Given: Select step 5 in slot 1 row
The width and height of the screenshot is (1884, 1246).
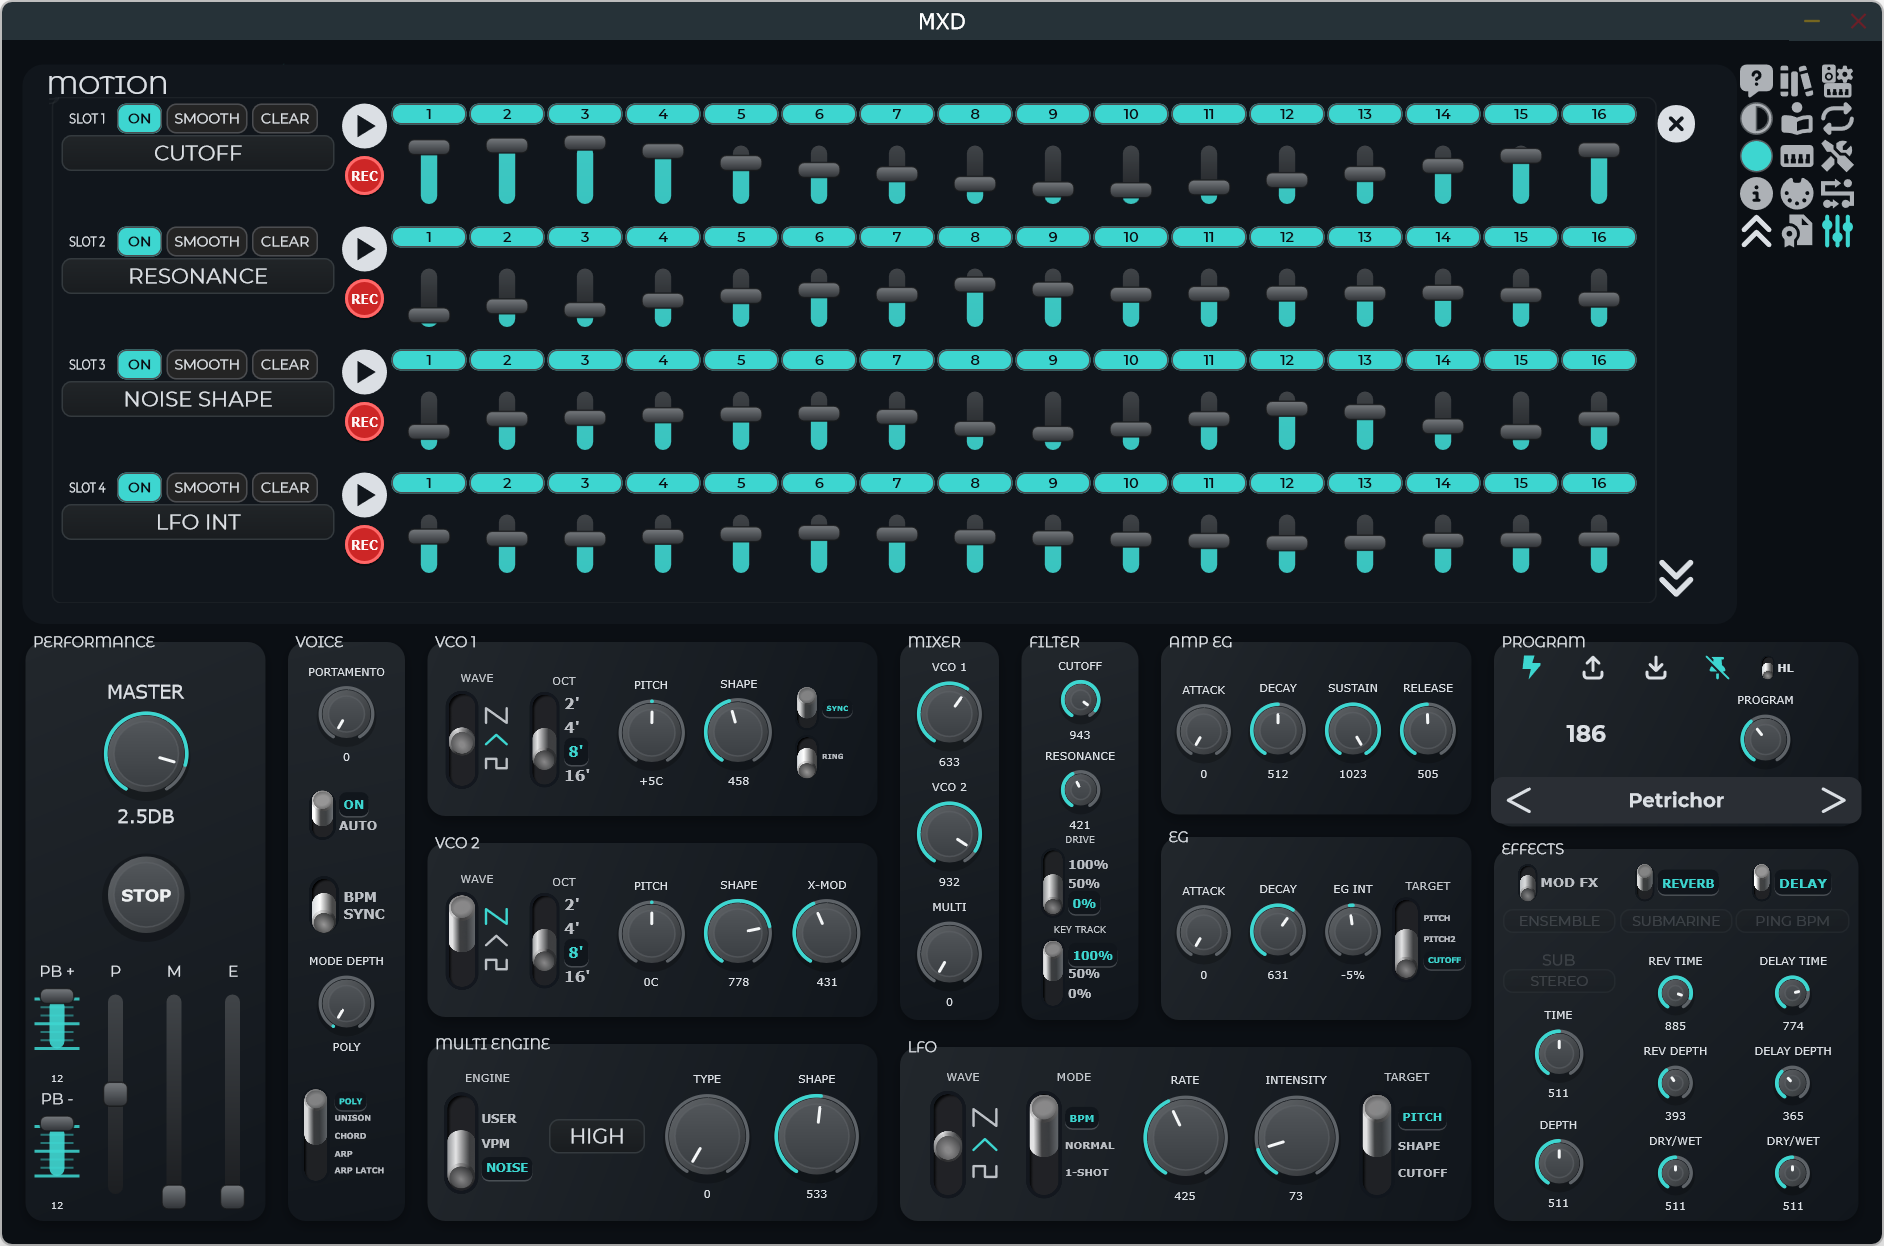Looking at the screenshot, I should tap(741, 114).
